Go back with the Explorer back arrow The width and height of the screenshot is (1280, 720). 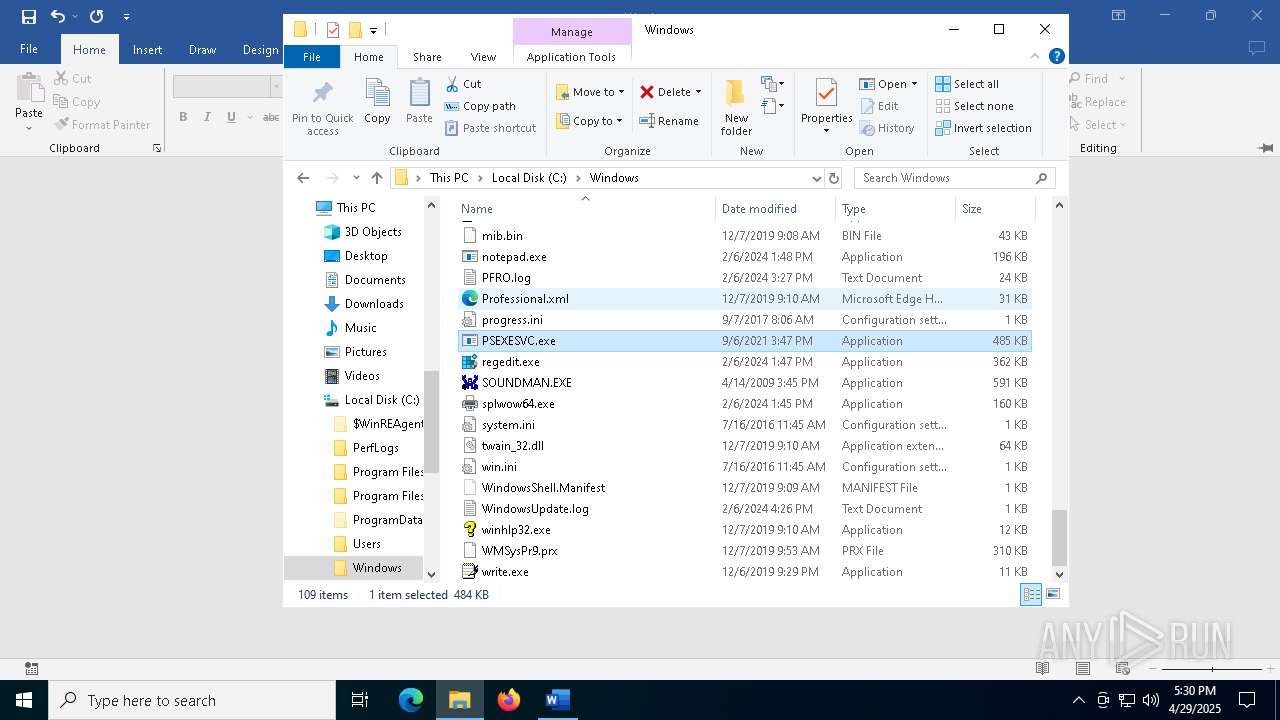(303, 178)
